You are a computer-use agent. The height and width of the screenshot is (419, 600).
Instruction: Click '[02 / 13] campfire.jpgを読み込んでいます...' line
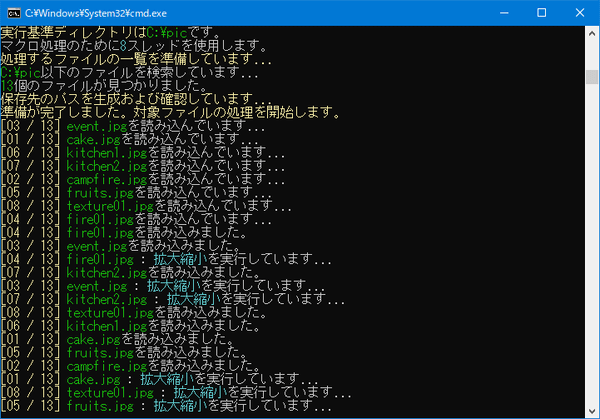coord(143,179)
